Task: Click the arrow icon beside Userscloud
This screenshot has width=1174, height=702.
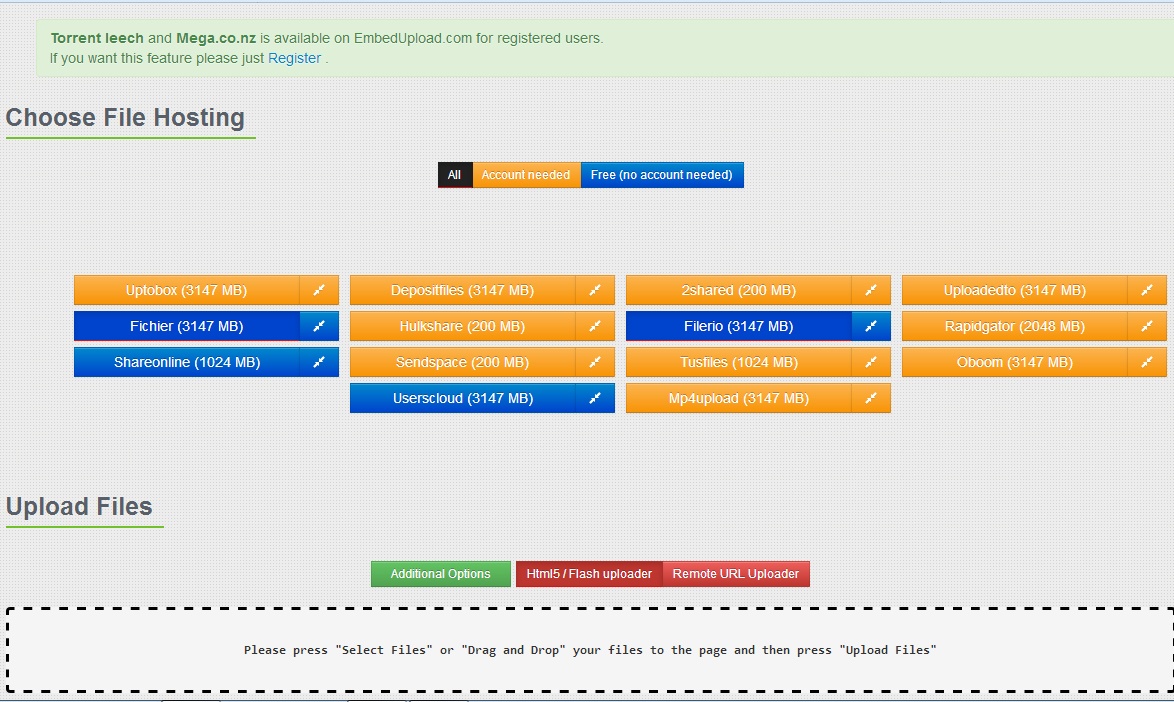Action: [596, 397]
